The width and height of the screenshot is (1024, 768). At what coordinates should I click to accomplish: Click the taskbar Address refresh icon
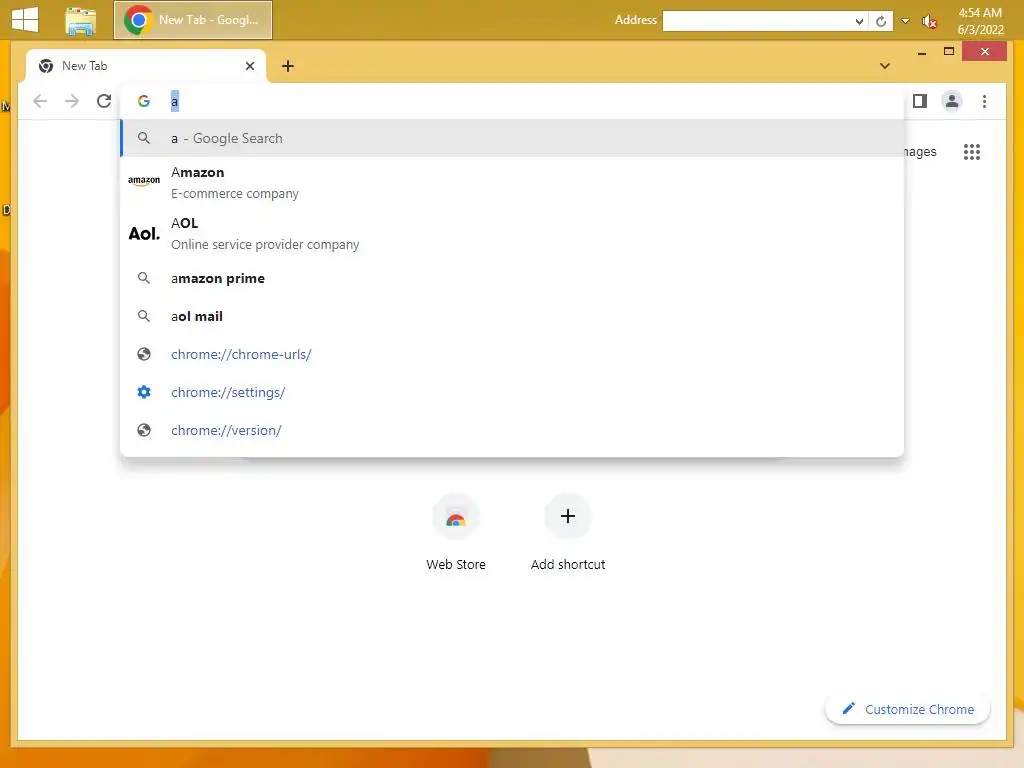point(881,21)
